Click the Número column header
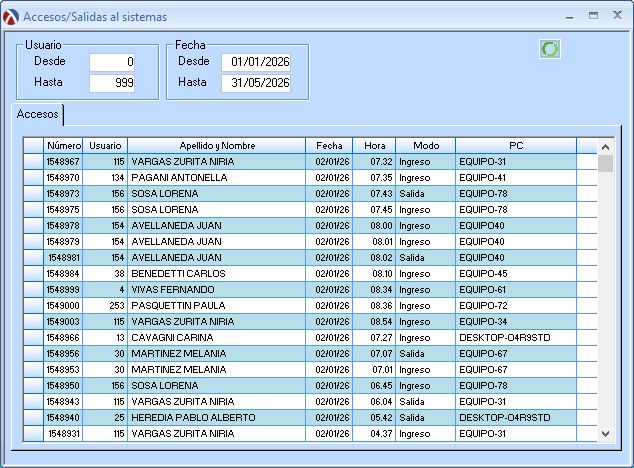 click(x=63, y=146)
